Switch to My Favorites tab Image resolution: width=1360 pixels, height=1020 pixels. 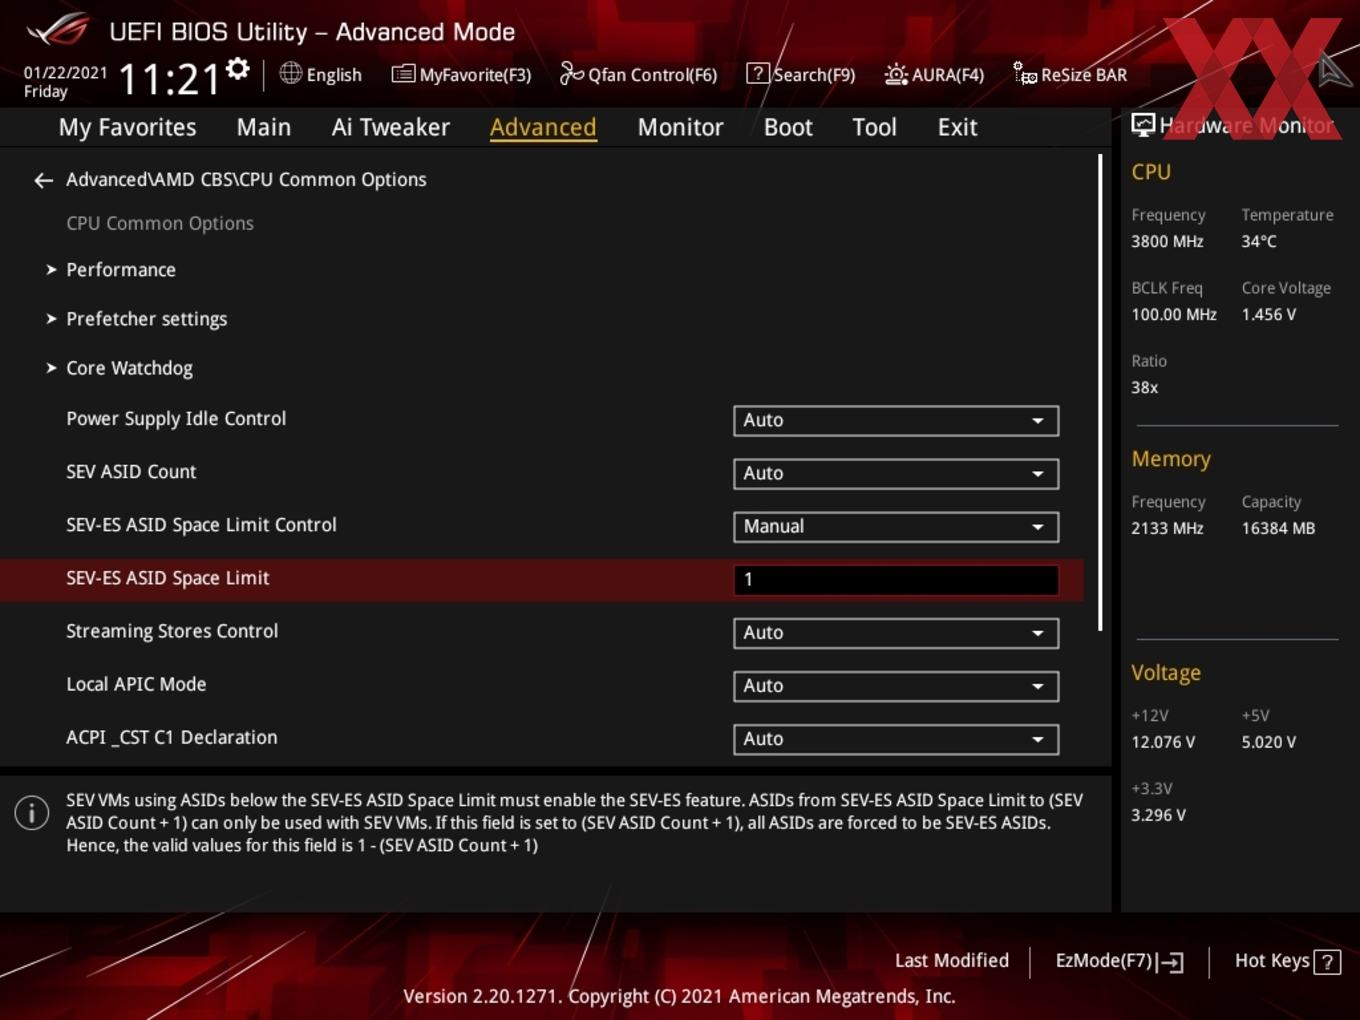click(x=127, y=128)
